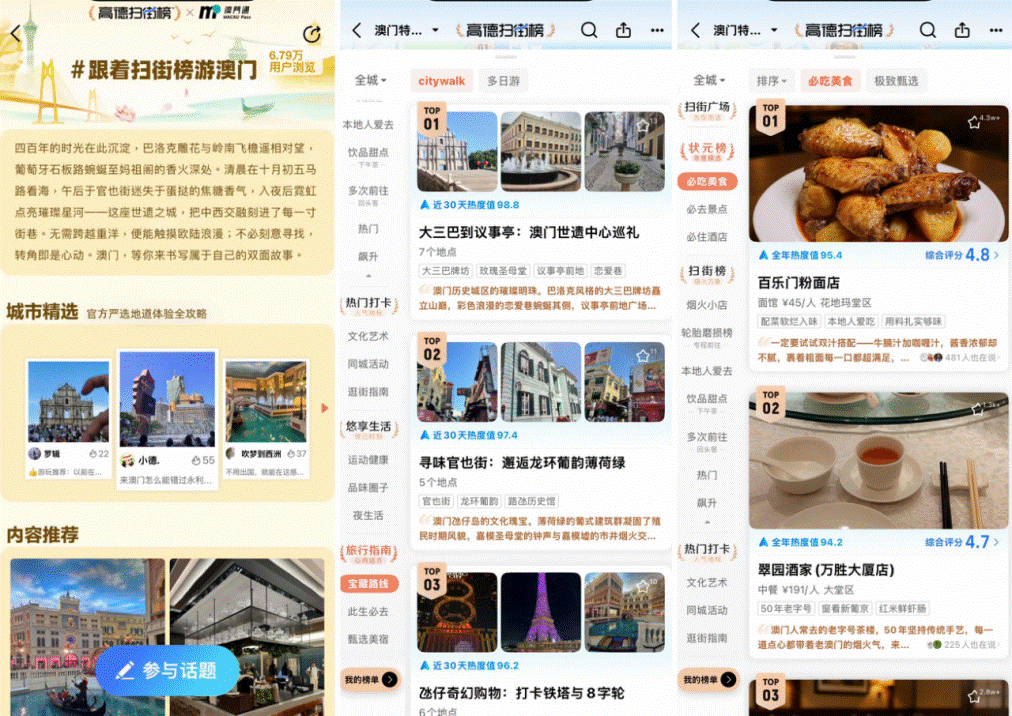This screenshot has height=716, width=1012.
Task: Expand the 澳门特... city selector on the 必吃美食 screen
Action: 739,30
